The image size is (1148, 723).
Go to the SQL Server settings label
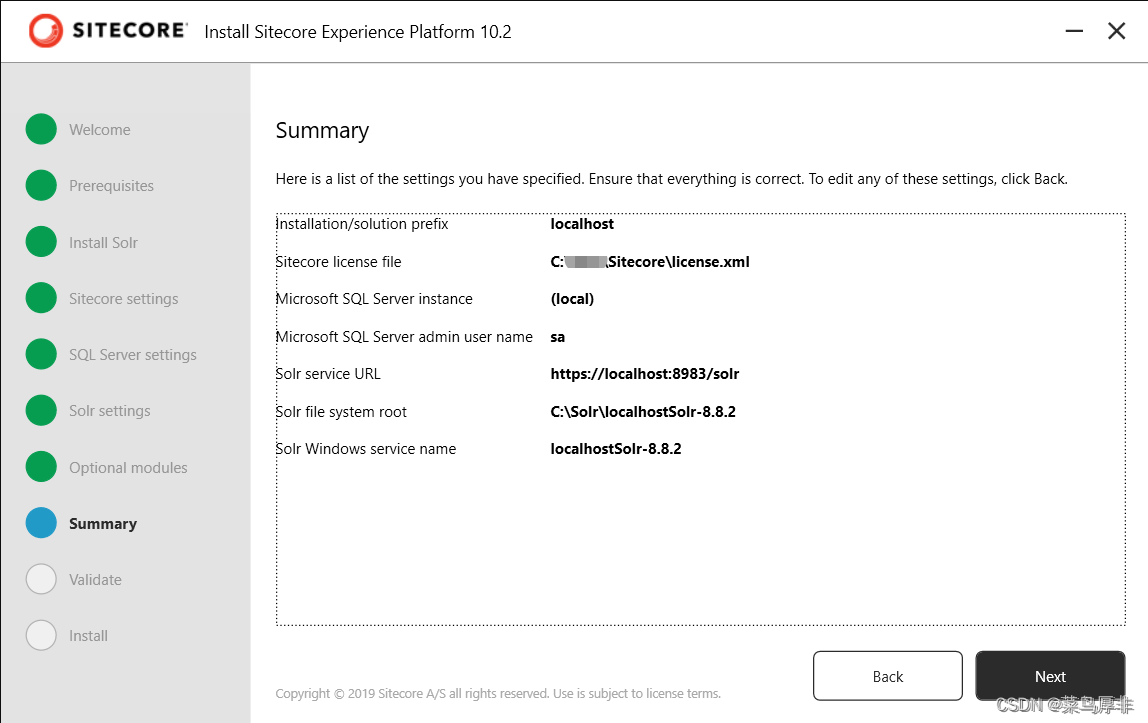[x=133, y=355]
